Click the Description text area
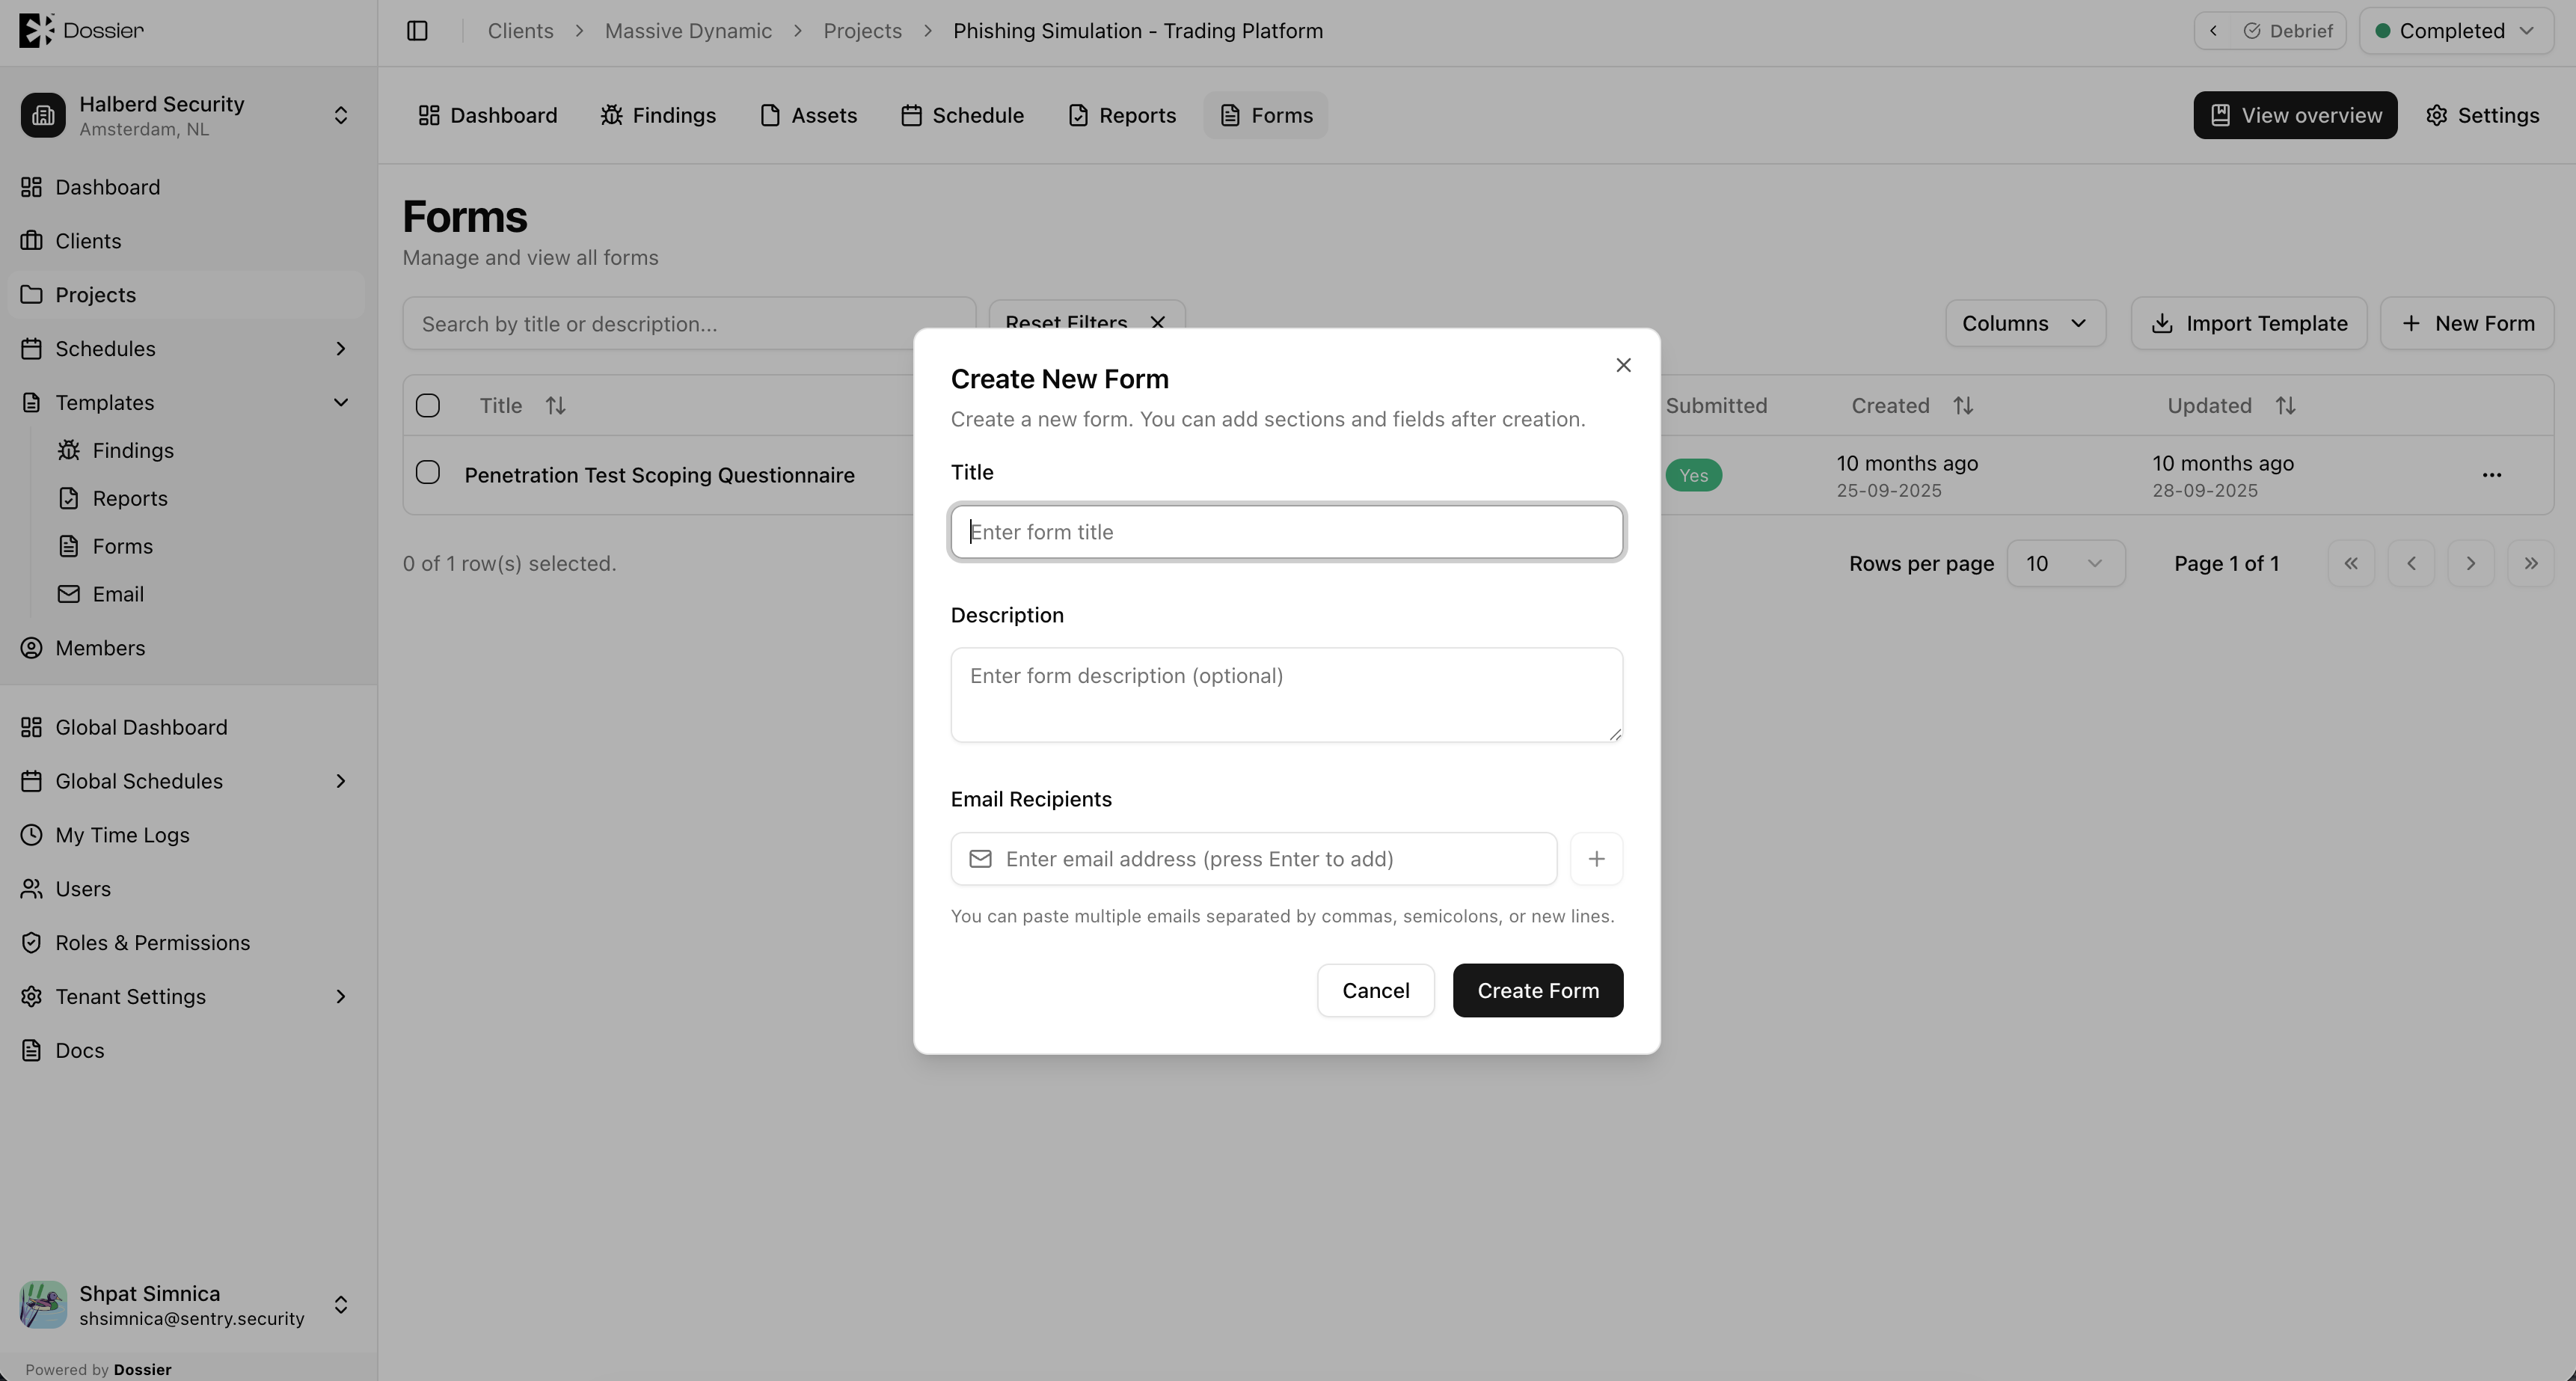This screenshot has height=1381, width=2576. (x=1286, y=695)
